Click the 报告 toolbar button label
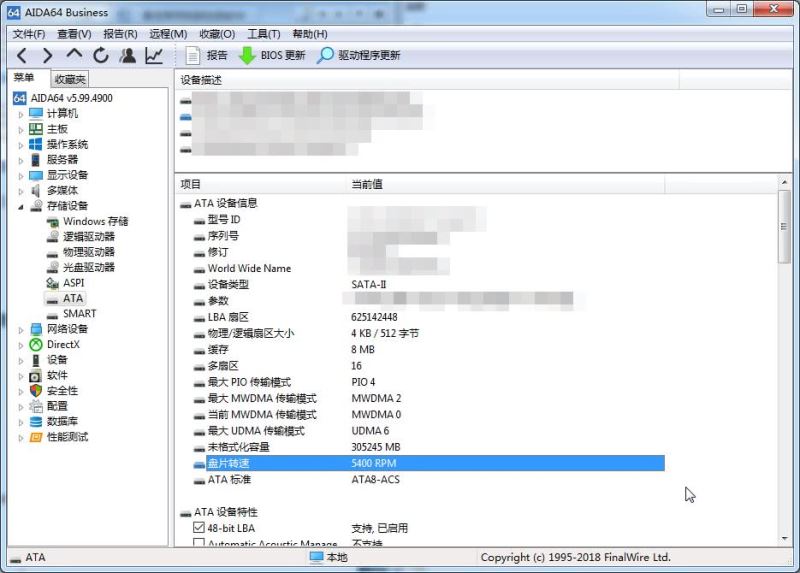Screen dimensions: 800x573 (217, 55)
